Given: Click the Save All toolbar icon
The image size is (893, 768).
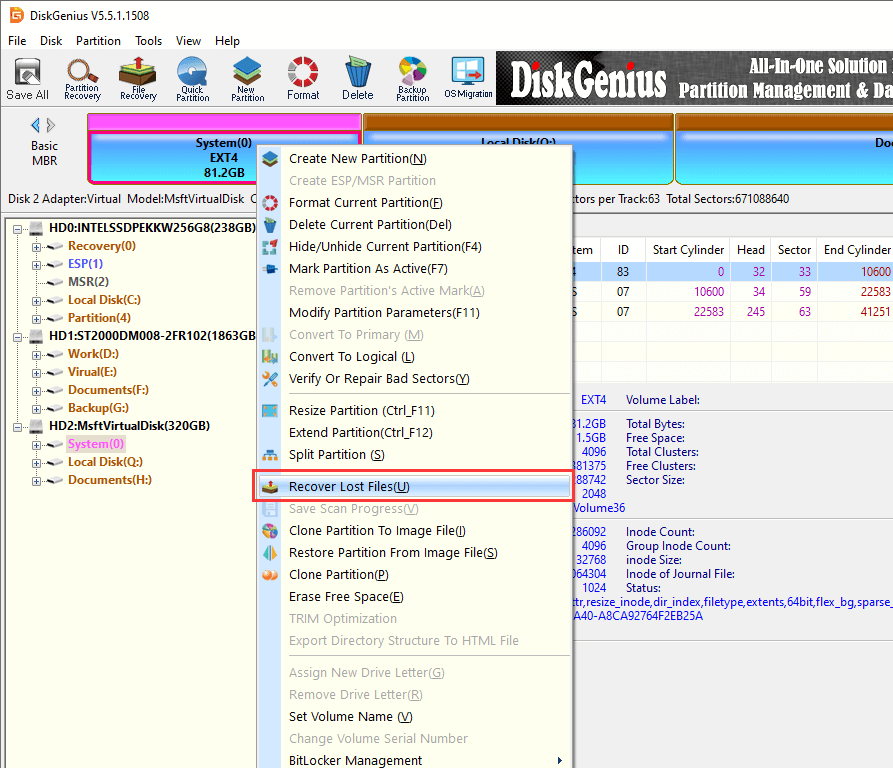Looking at the screenshot, I should [27, 78].
